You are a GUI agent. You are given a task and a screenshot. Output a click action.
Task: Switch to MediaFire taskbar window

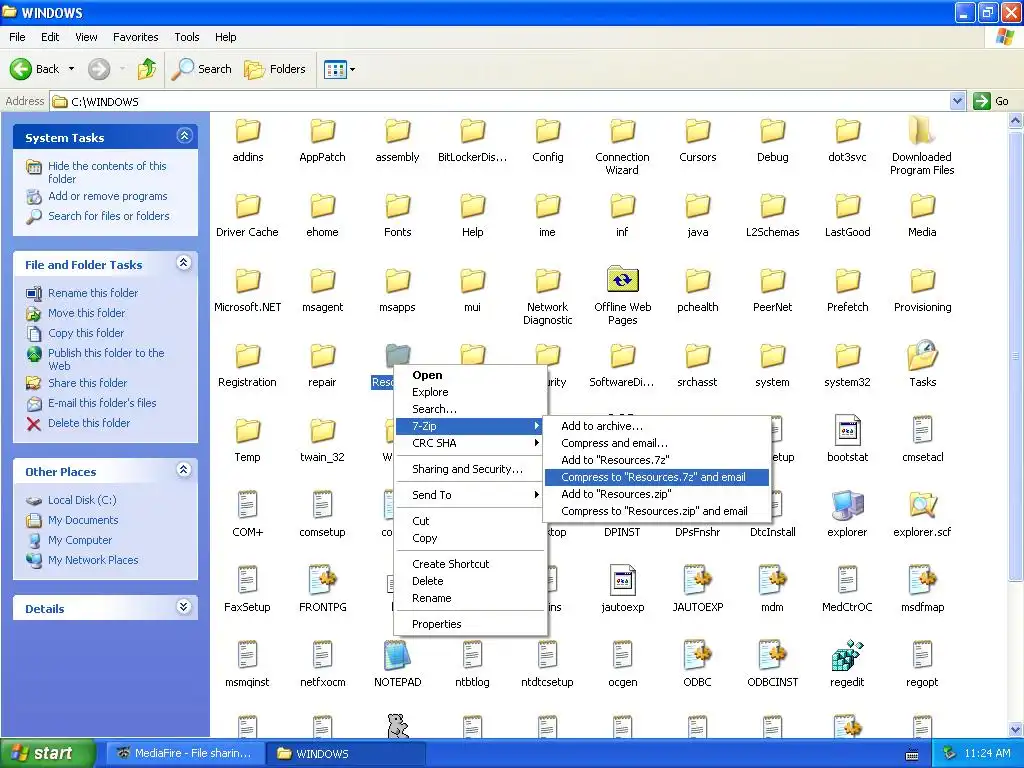point(185,753)
